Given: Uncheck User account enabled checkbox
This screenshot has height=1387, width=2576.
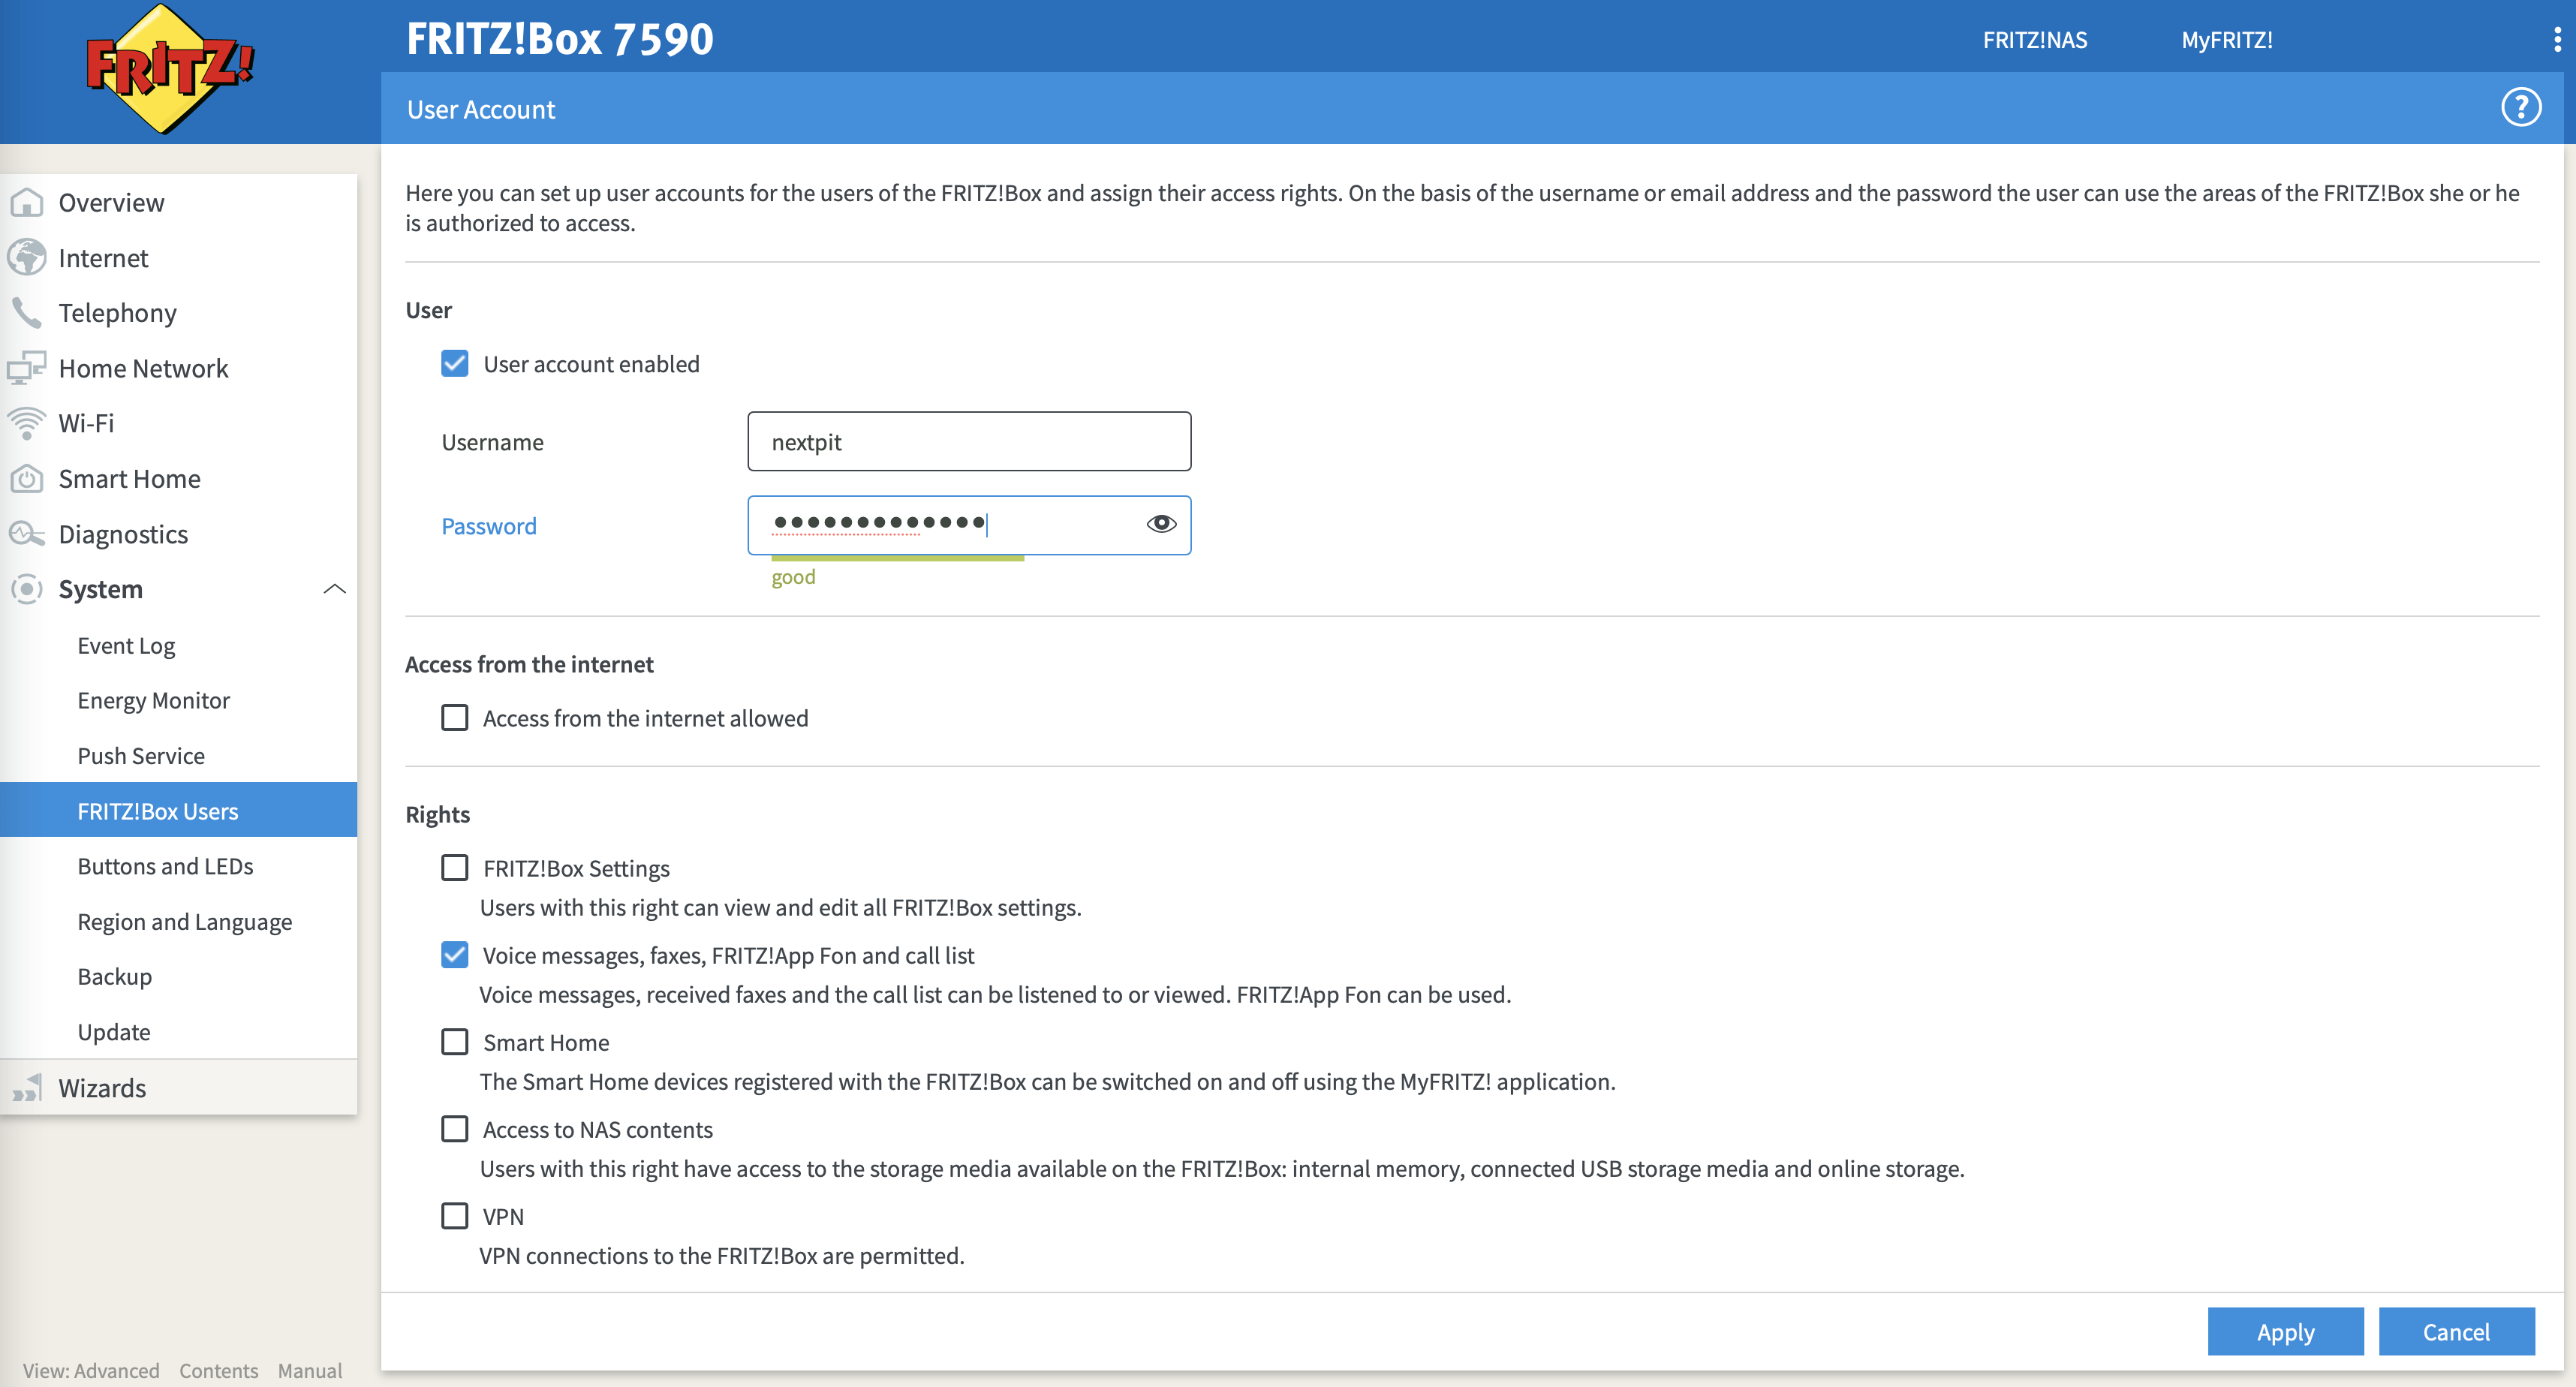Looking at the screenshot, I should coord(455,364).
